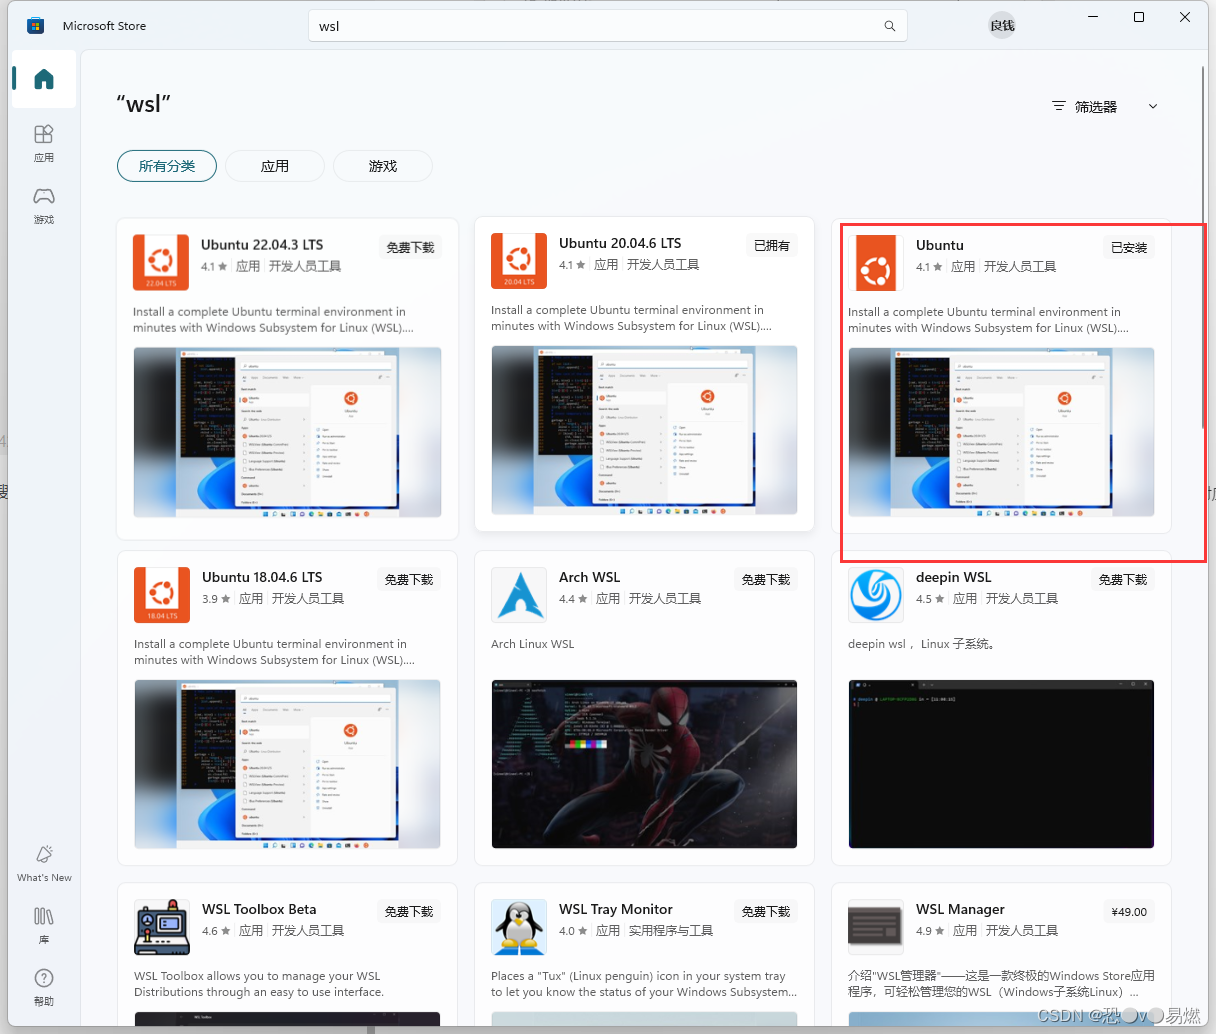Click the Microsoft Store logo icon
This screenshot has height=1034, width=1216.
coord(36,26)
